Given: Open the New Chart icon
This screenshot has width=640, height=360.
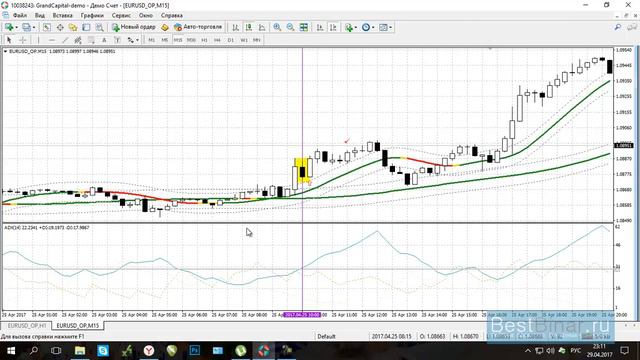Looking at the screenshot, I should (9, 27).
